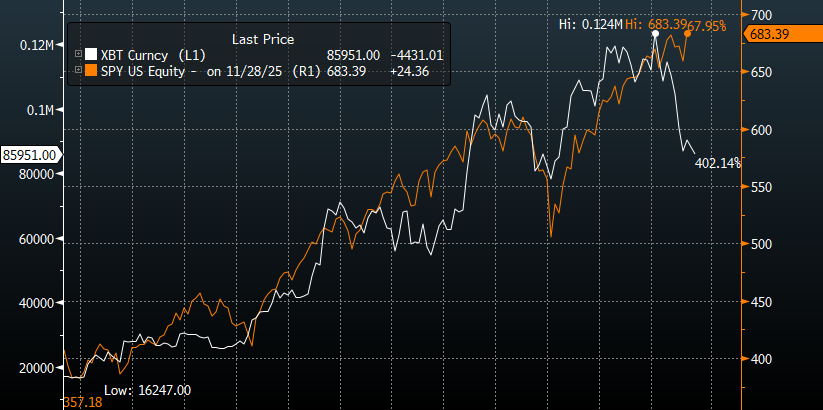The width and height of the screenshot is (823, 410).
Task: Click the orange 683.39 right-axis price tag
Action: (x=781, y=34)
